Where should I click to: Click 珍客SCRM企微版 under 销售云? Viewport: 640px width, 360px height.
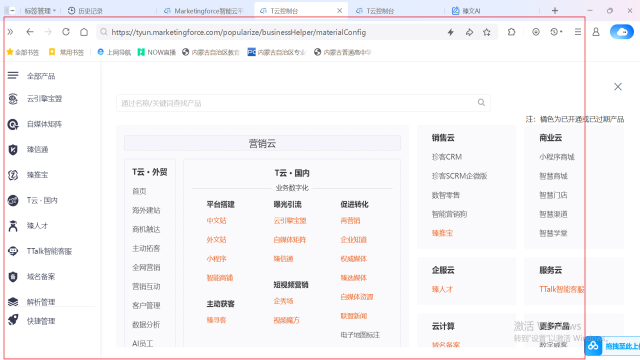(460, 176)
